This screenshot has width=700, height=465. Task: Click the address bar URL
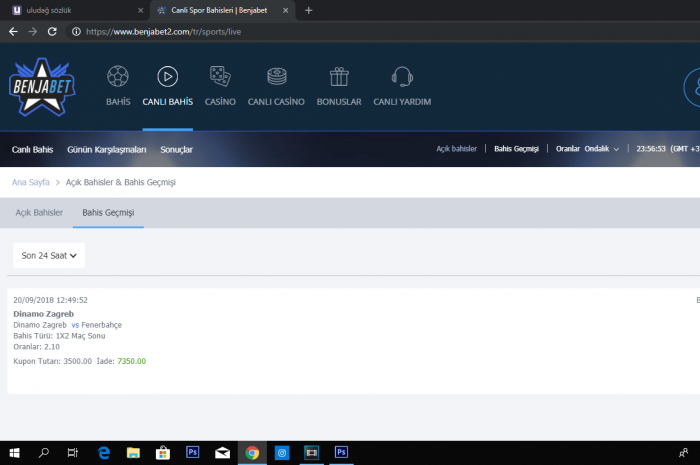point(163,32)
